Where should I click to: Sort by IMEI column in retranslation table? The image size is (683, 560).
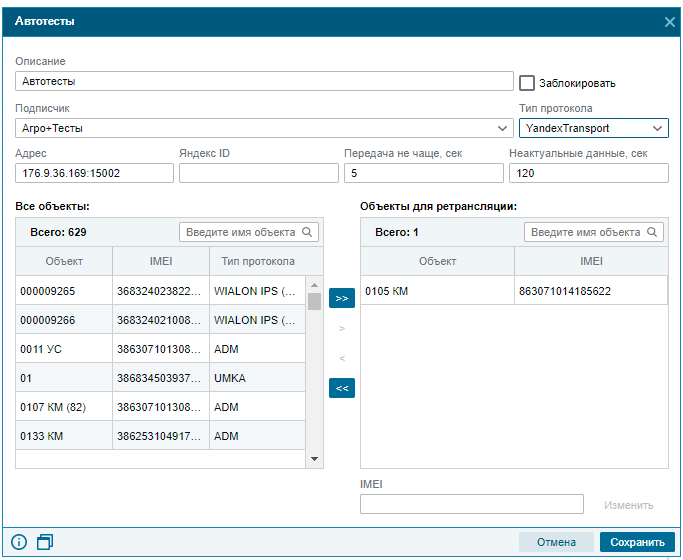tap(591, 261)
